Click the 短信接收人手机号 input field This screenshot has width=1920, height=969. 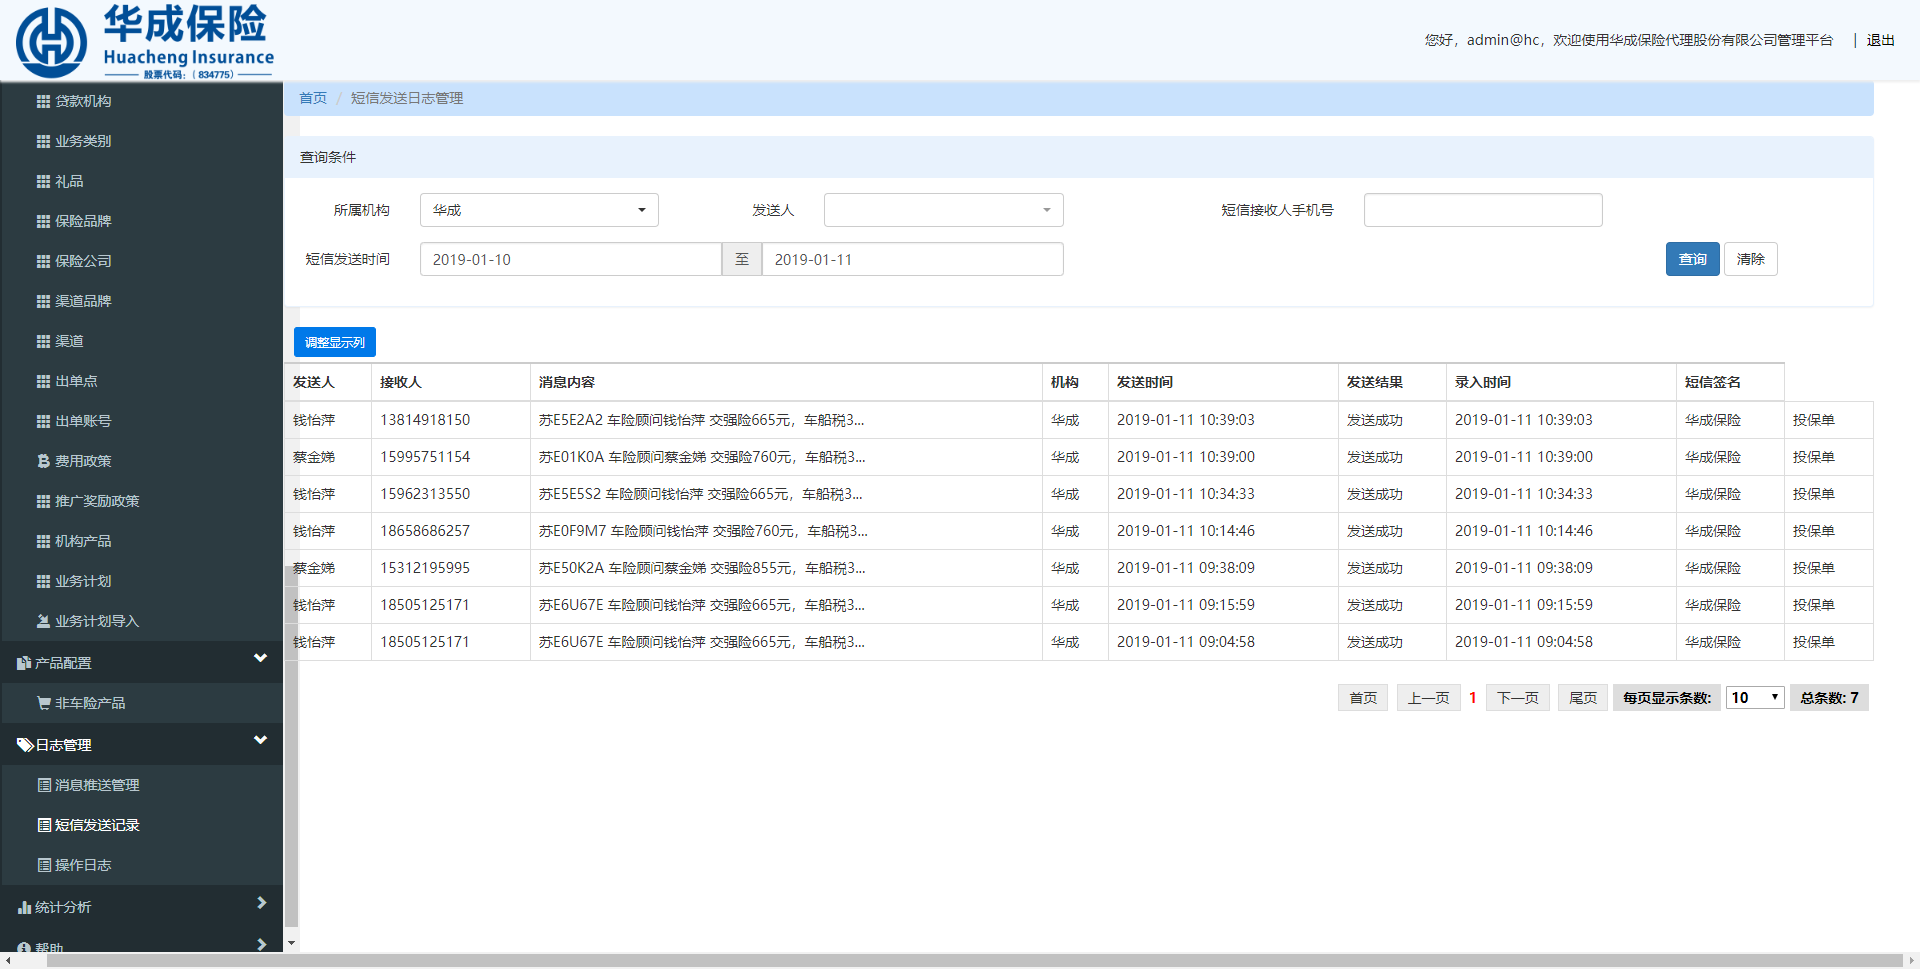[1482, 210]
